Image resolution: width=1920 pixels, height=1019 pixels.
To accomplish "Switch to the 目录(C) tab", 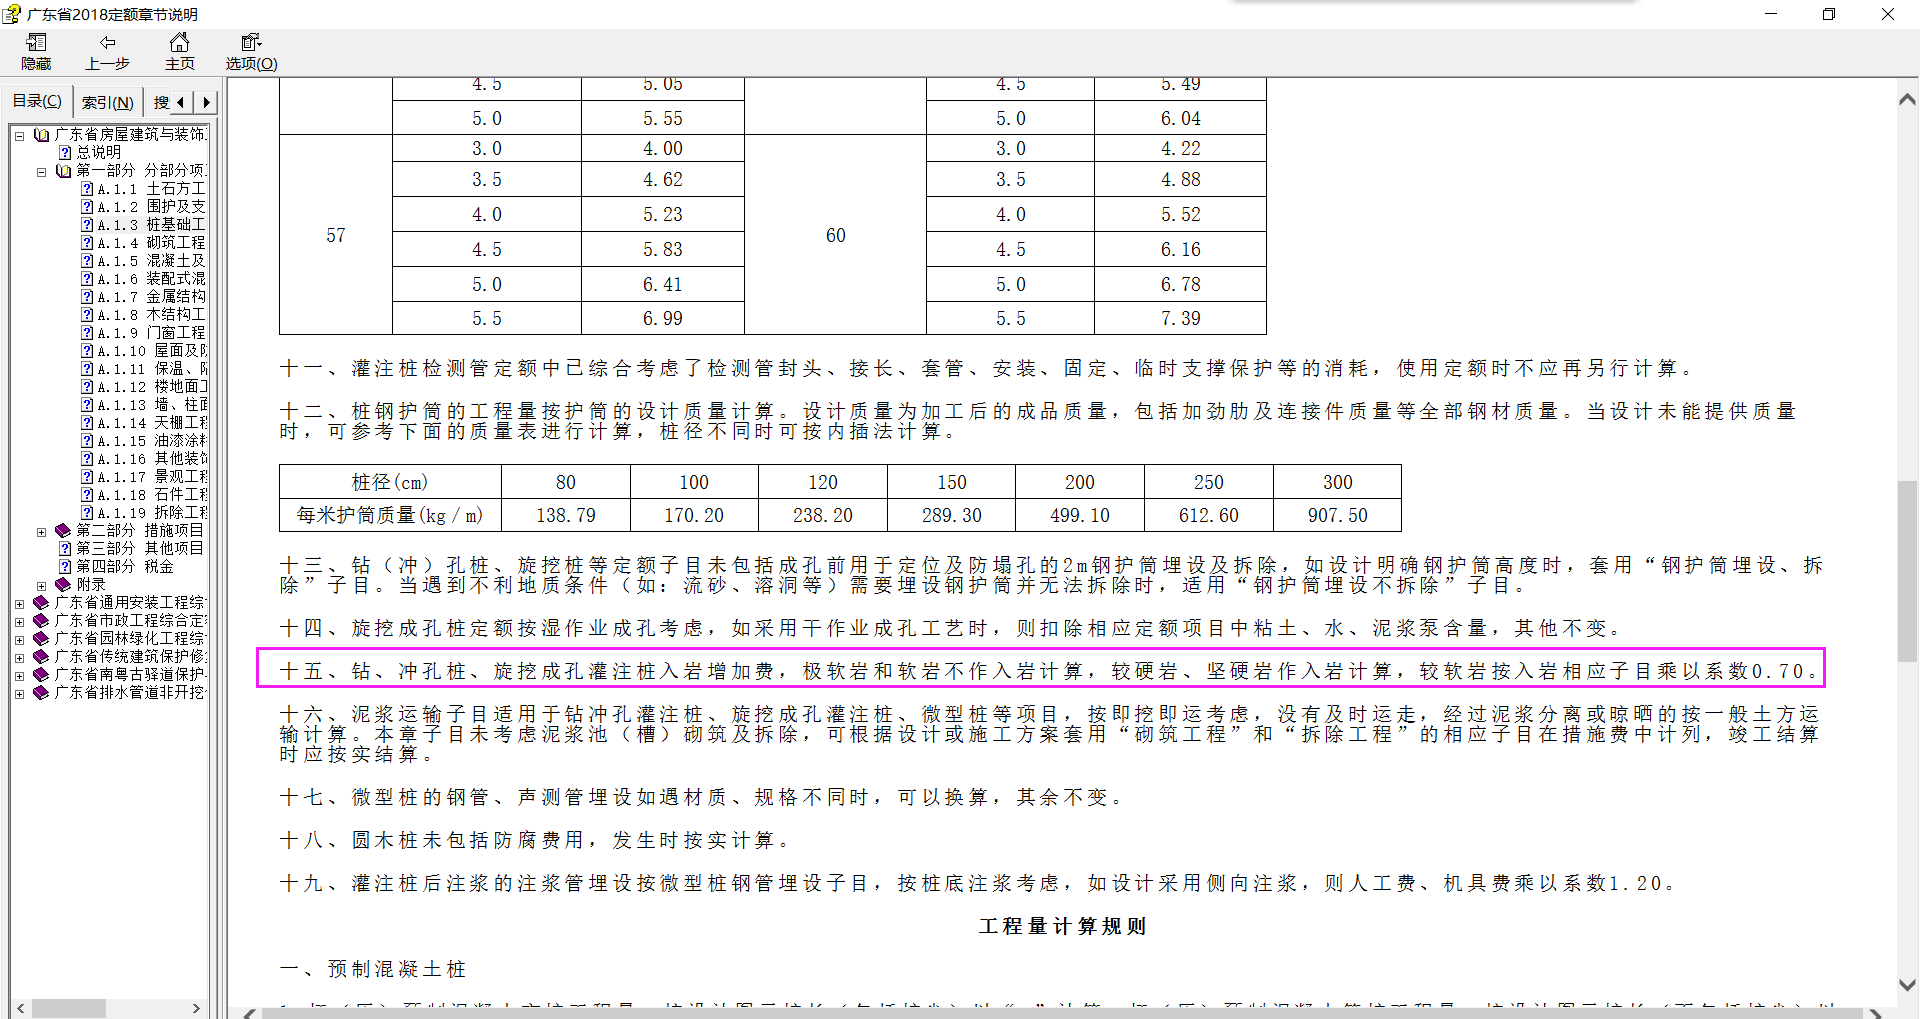I will point(35,100).
